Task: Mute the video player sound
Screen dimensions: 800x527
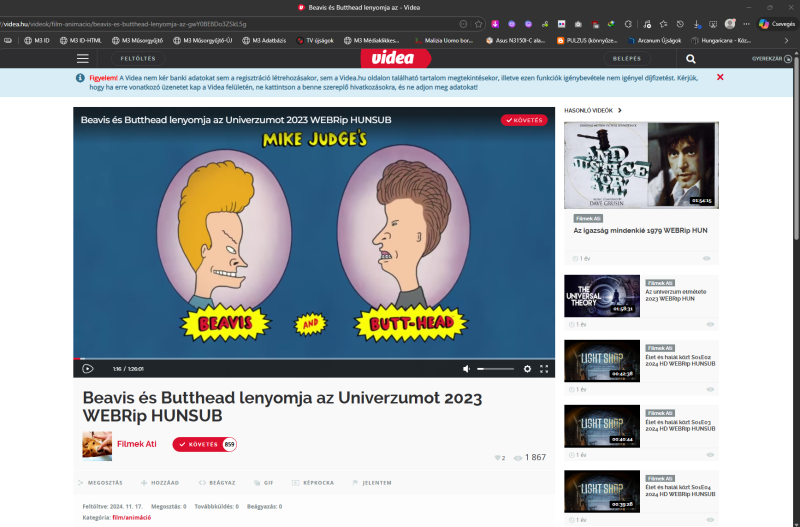Action: pos(466,369)
